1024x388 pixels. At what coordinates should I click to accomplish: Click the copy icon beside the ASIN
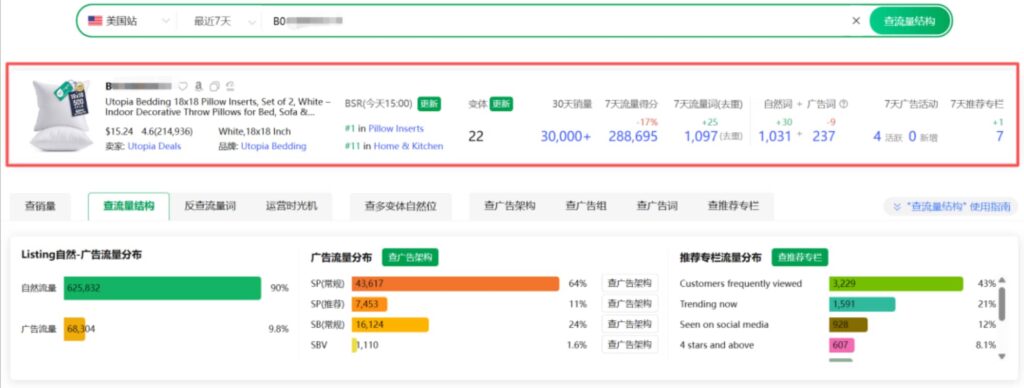[x=214, y=86]
